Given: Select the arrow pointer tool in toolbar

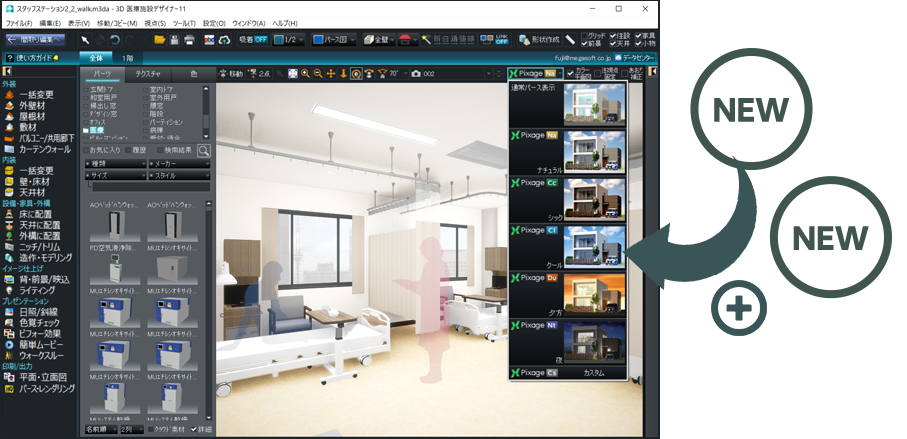Looking at the screenshot, I should click(87, 39).
